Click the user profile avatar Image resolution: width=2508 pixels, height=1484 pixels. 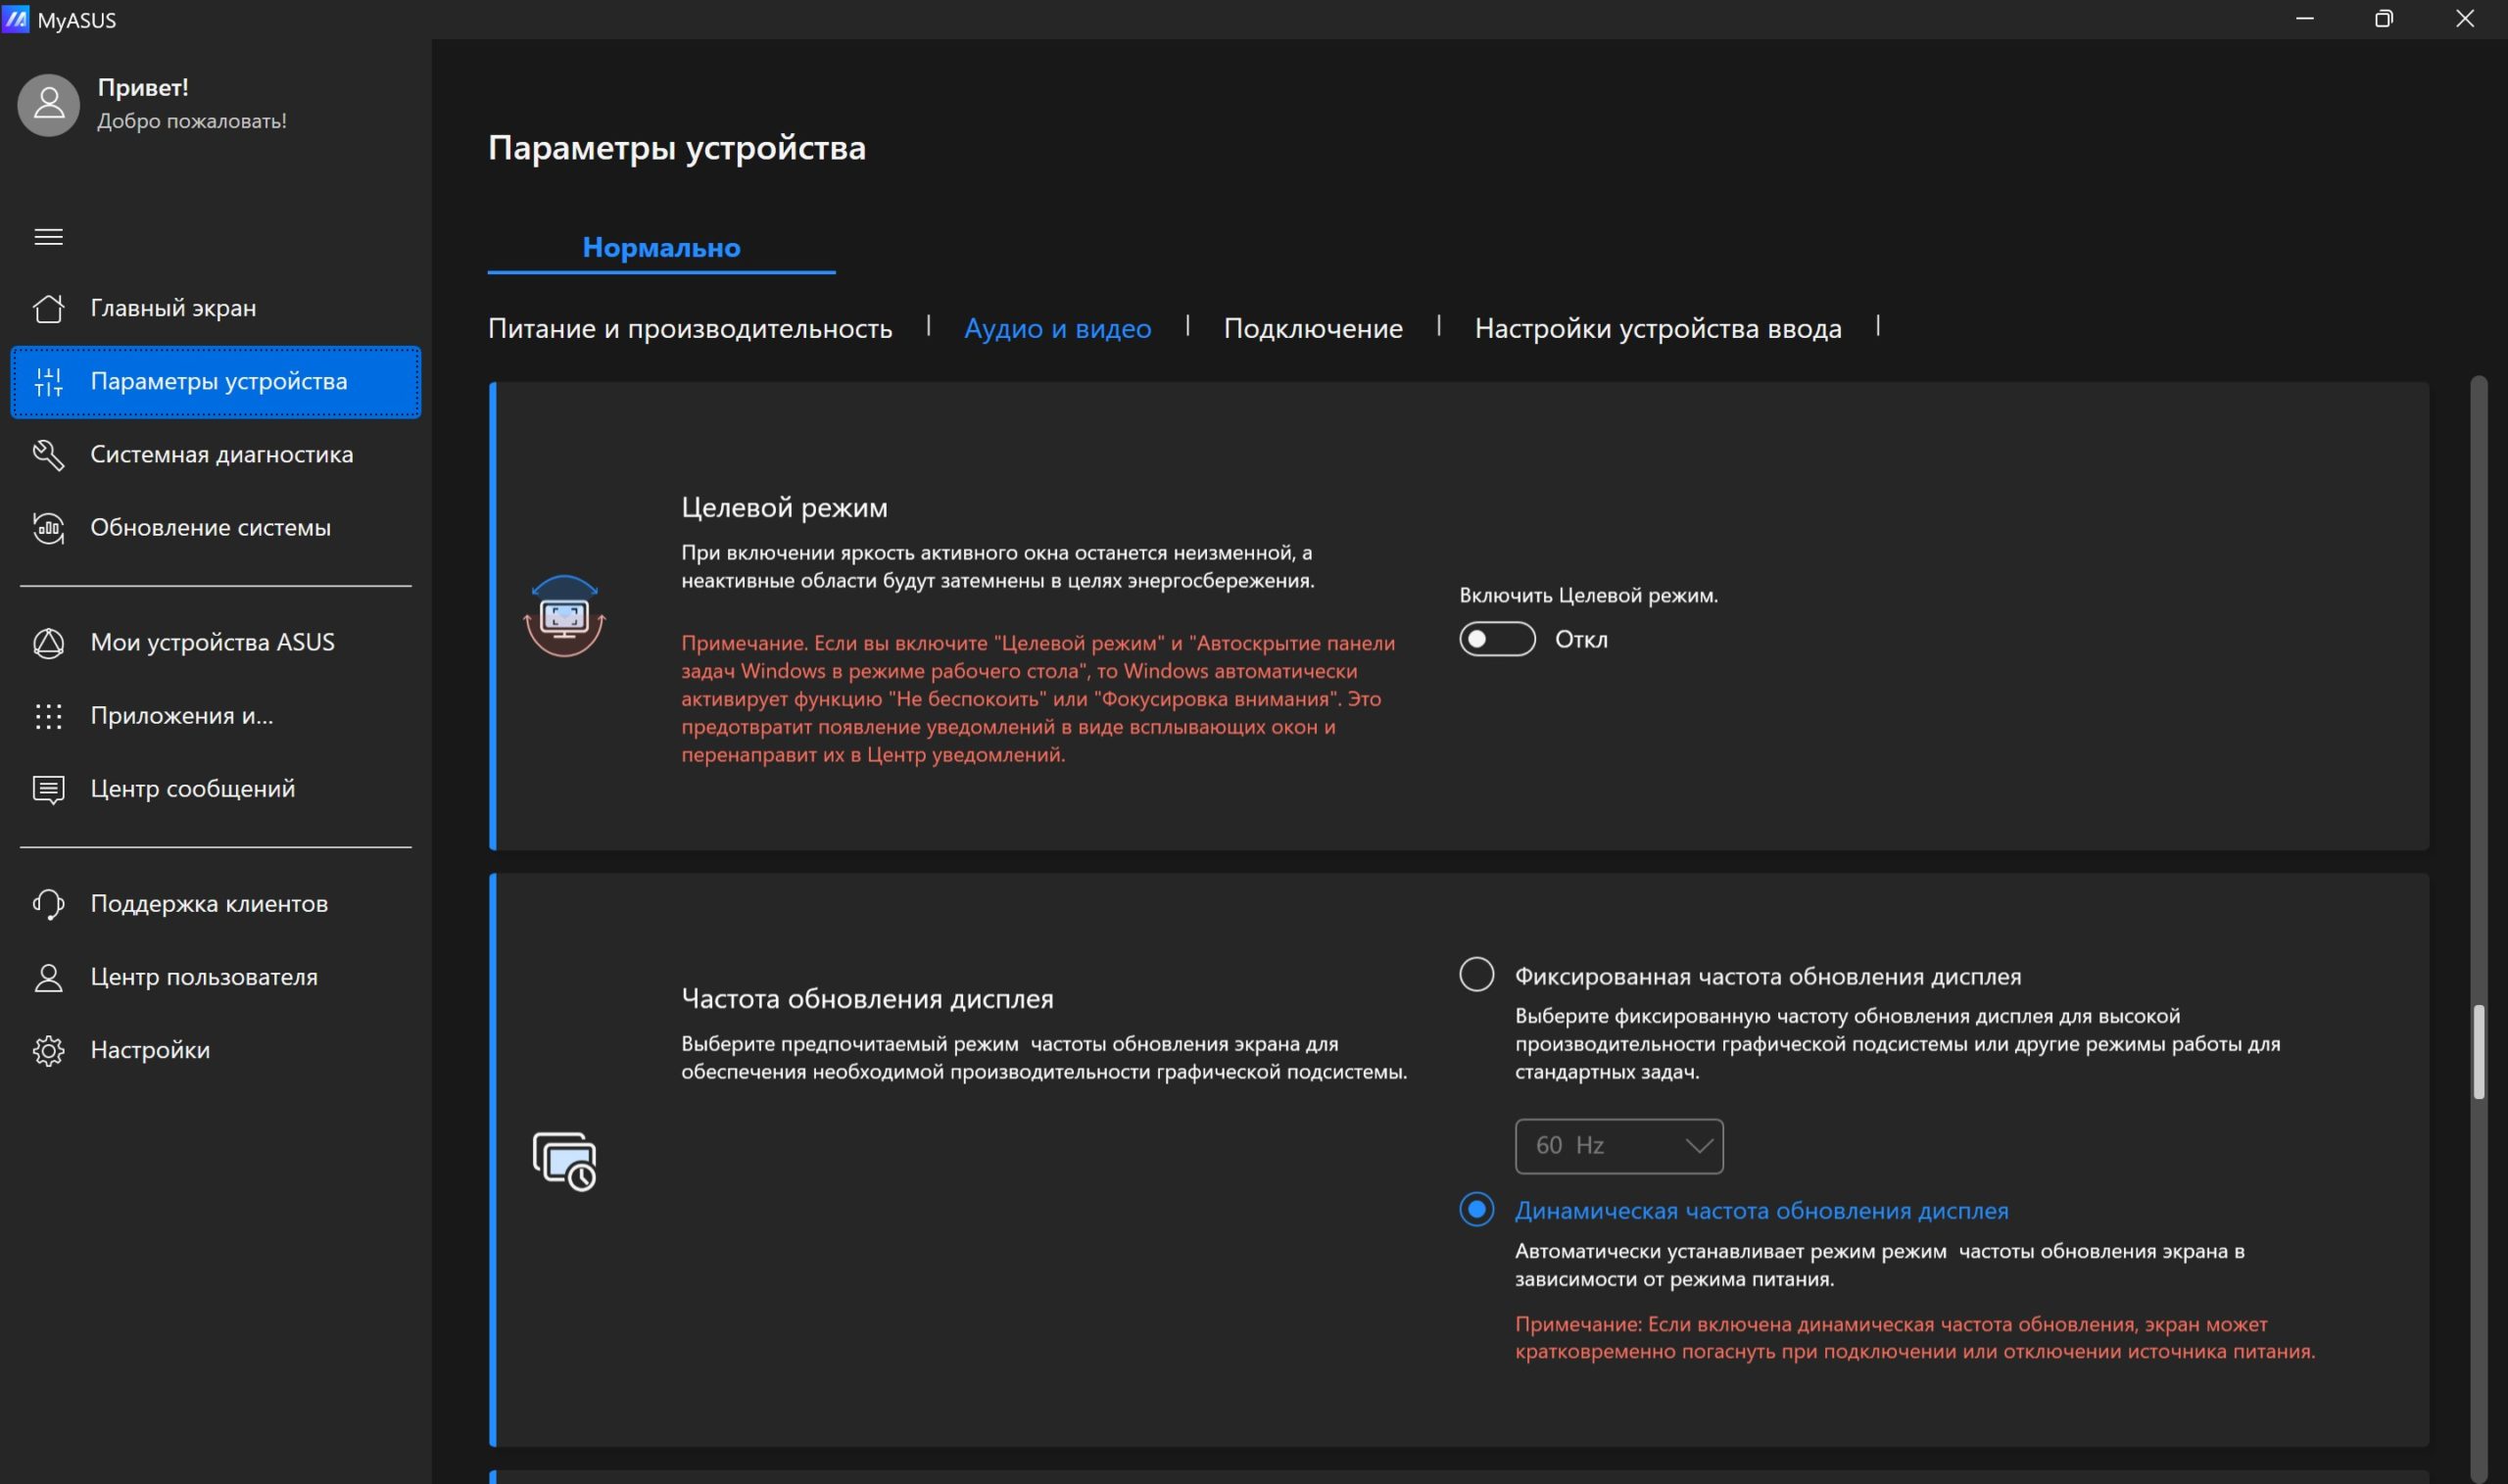pyautogui.click(x=48, y=104)
